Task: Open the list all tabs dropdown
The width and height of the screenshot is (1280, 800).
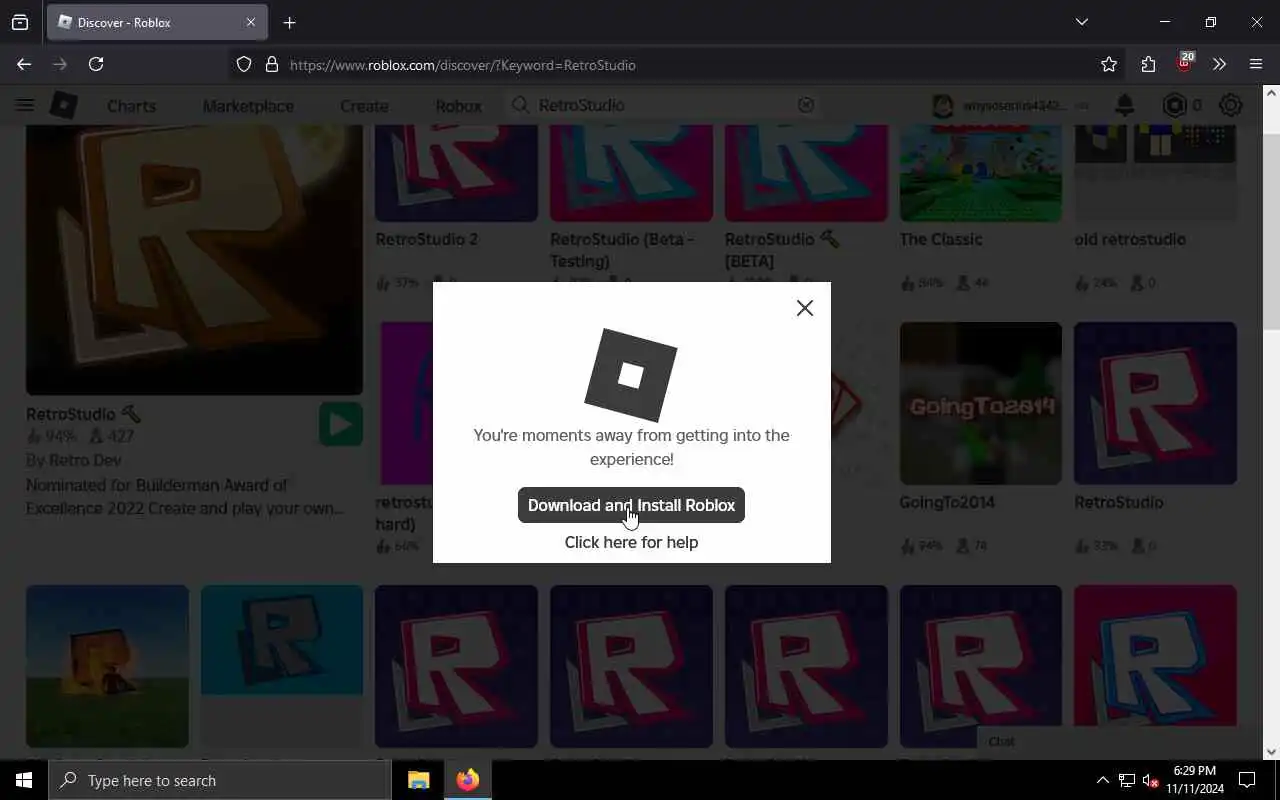Action: pyautogui.click(x=1081, y=22)
